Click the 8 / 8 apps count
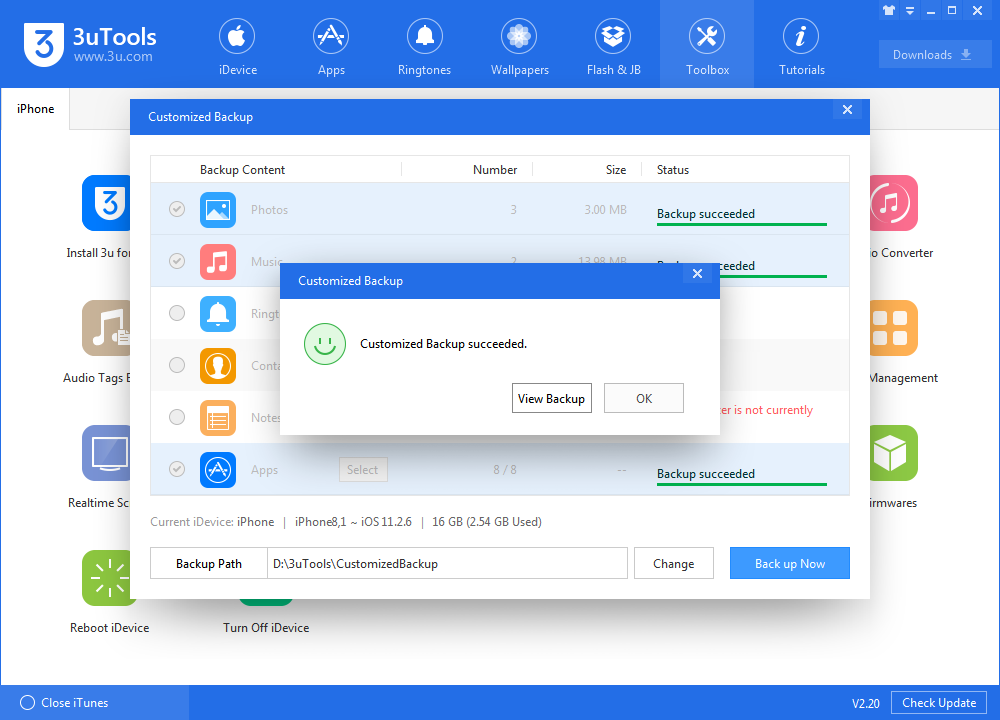Viewport: 1000px width, 720px height. 504,470
